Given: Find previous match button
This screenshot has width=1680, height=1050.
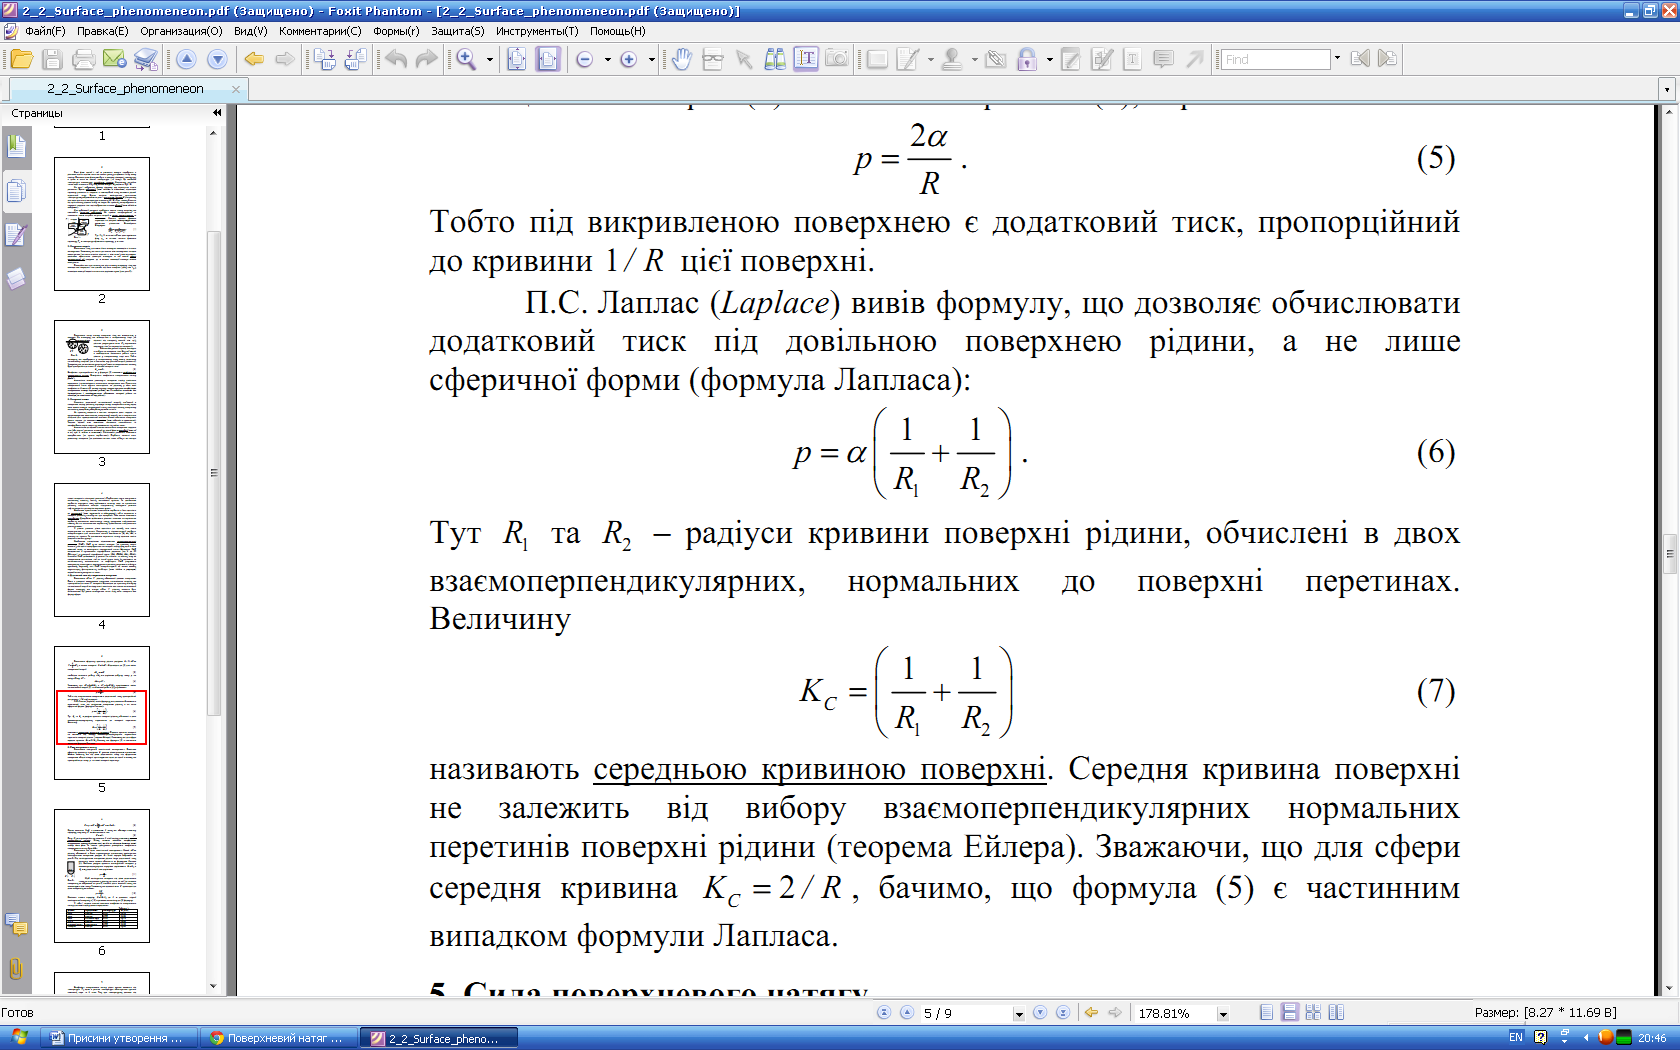Looking at the screenshot, I should point(1360,59).
